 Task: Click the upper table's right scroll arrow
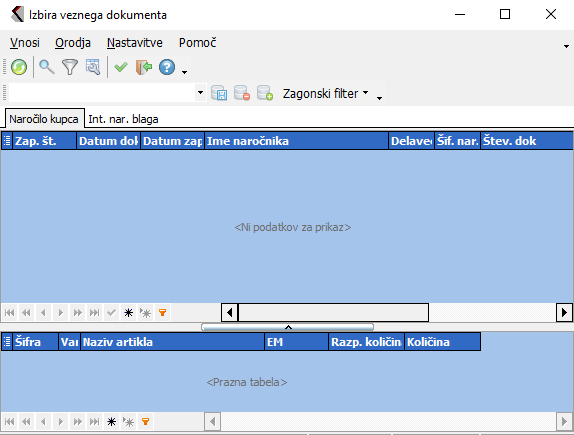564,313
